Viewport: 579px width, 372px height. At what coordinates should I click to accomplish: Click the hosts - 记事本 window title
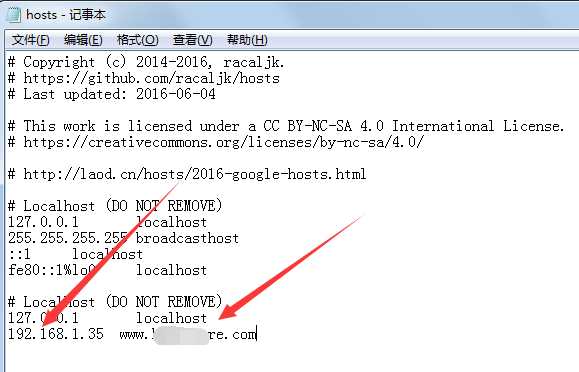[x=66, y=15]
